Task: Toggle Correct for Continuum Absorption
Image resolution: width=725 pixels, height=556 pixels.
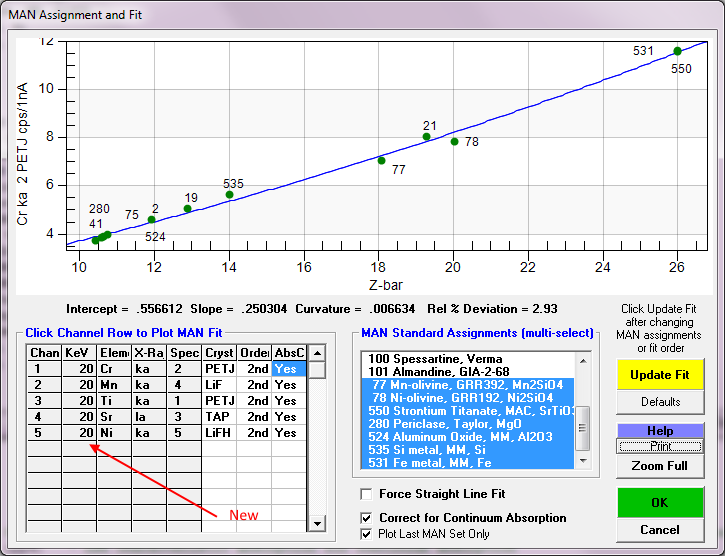Action: point(367,518)
